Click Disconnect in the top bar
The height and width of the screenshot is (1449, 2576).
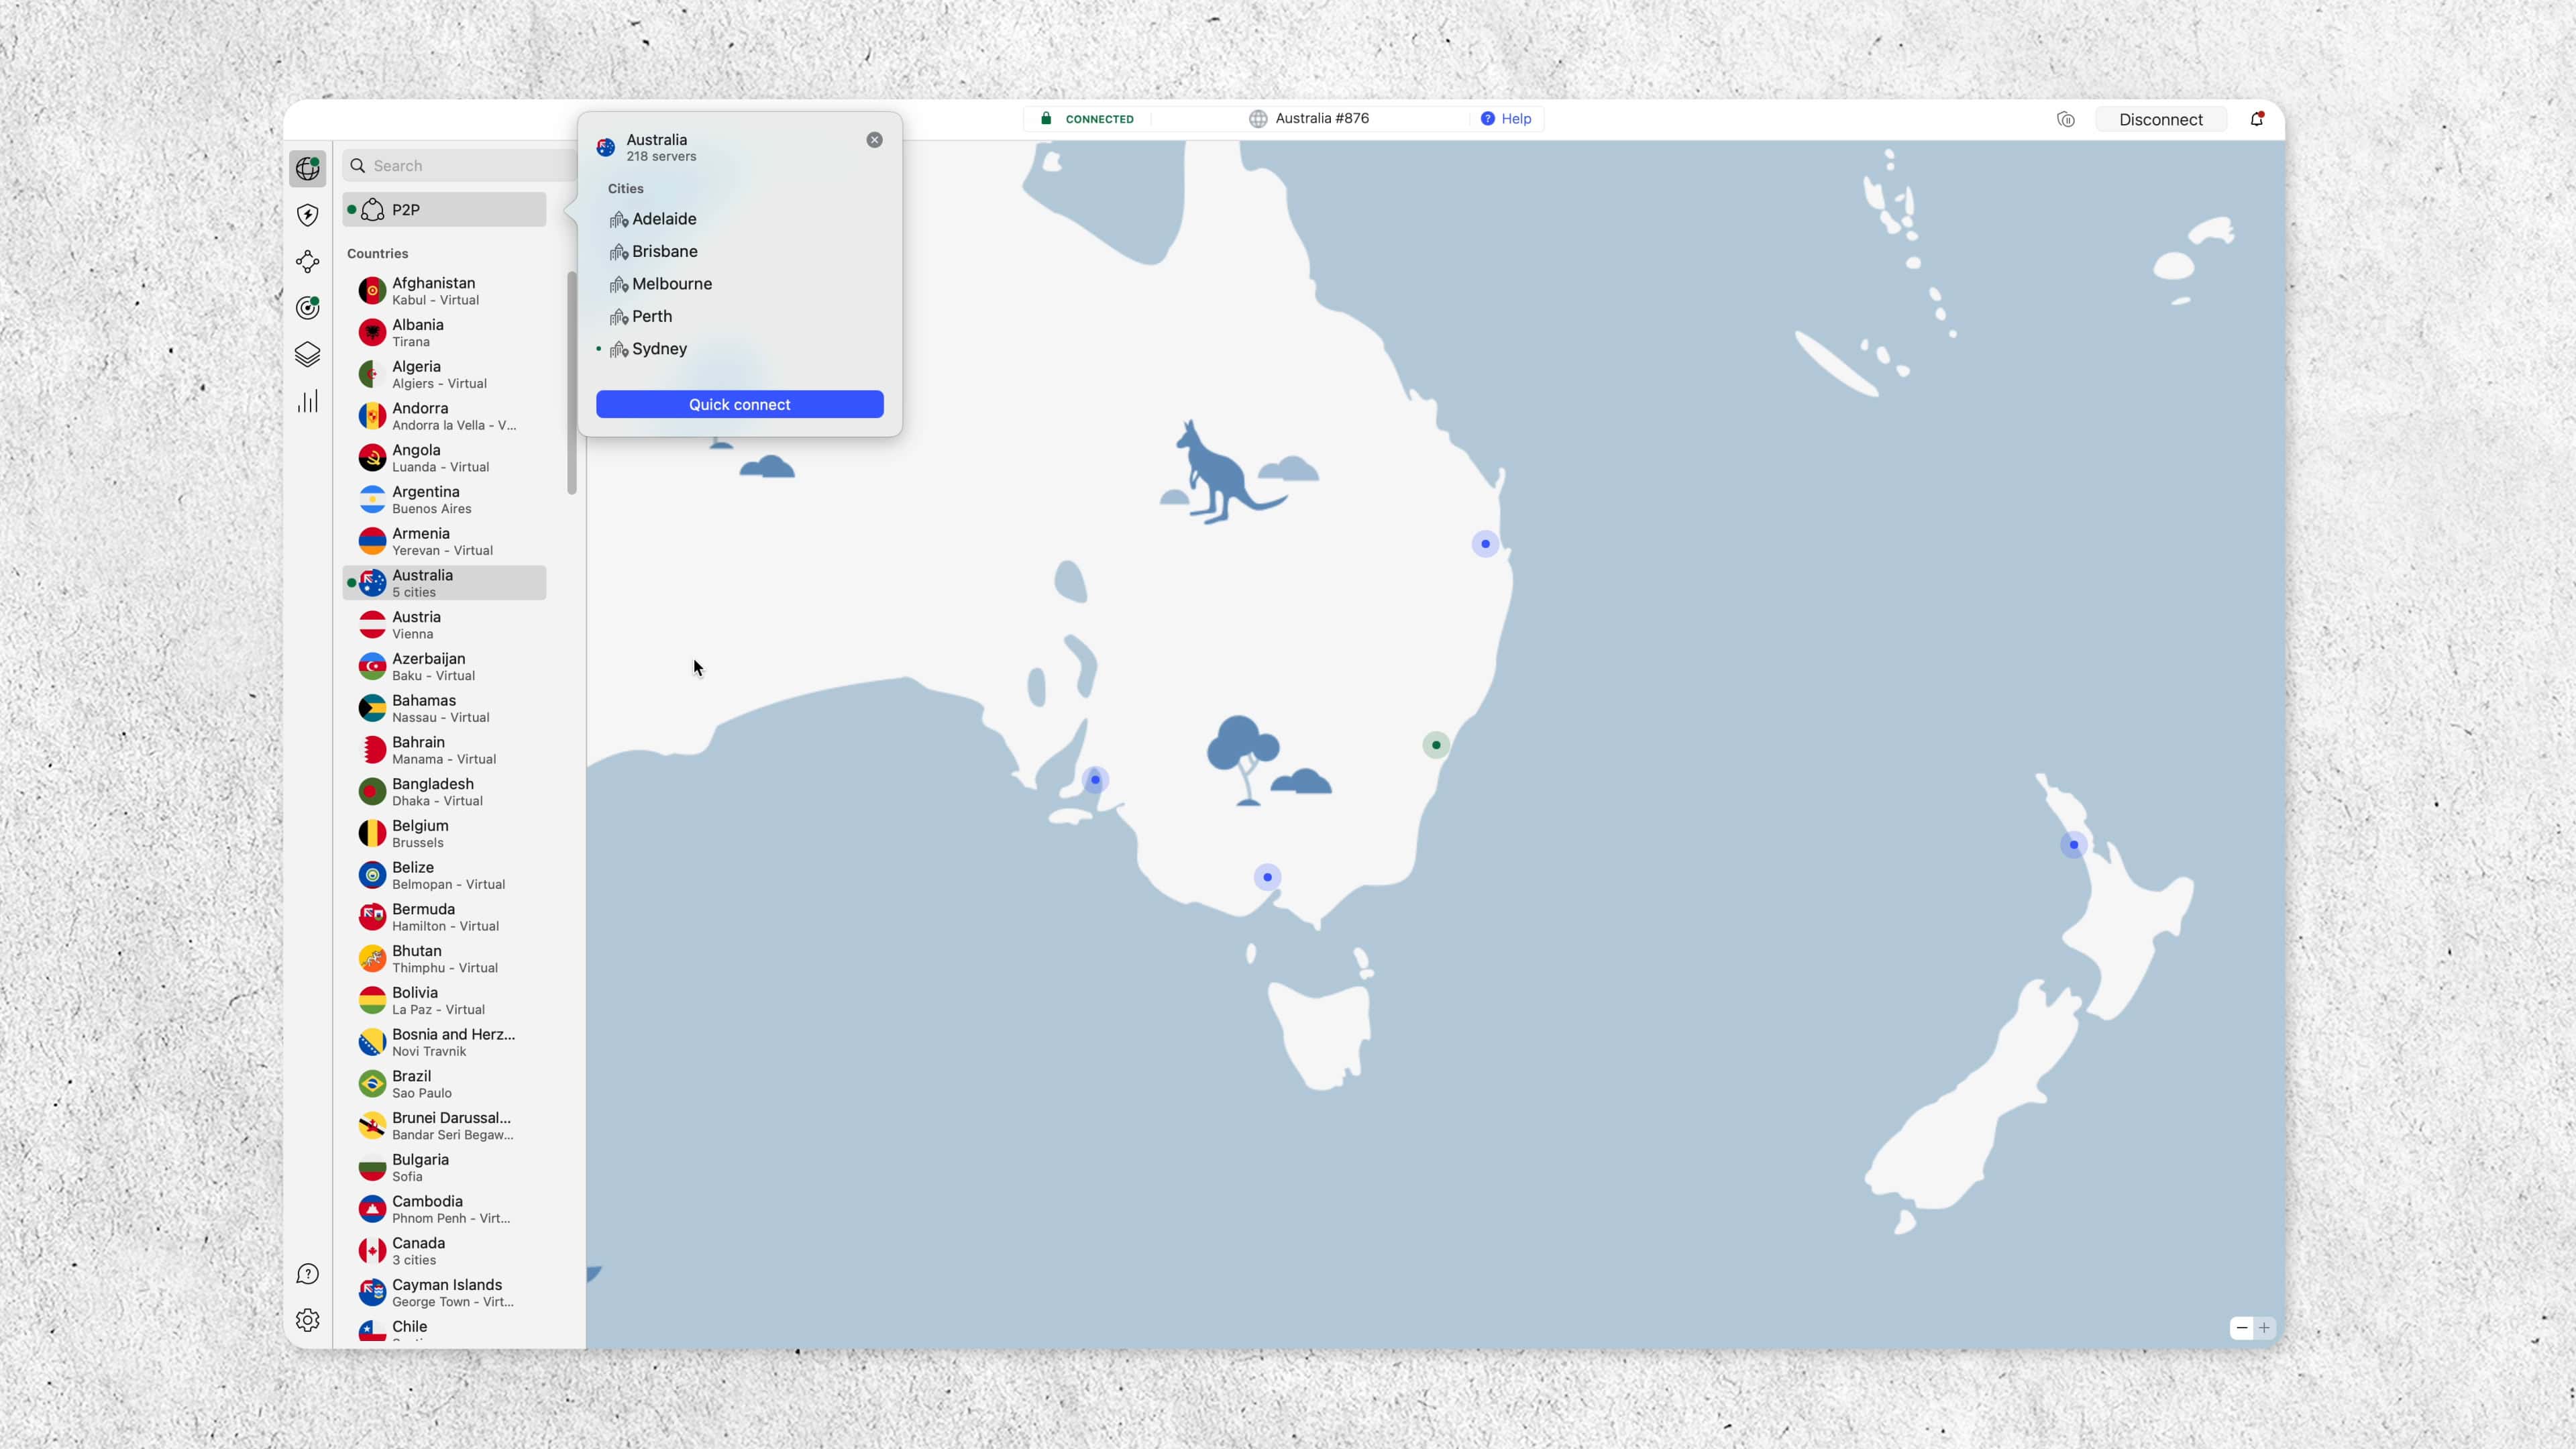(2160, 118)
